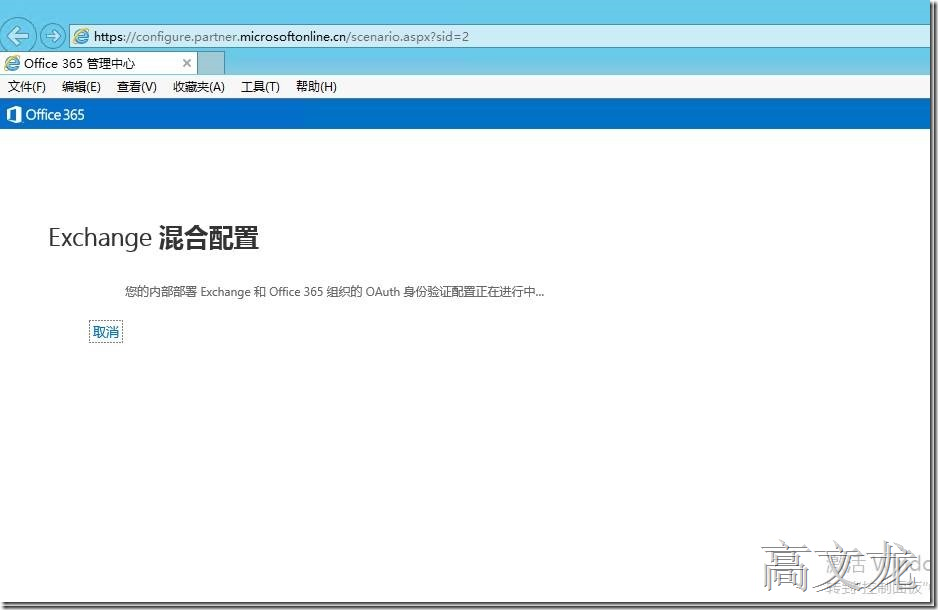
Task: Click the Internet Explorer page icon in address bar
Action: tap(81, 36)
